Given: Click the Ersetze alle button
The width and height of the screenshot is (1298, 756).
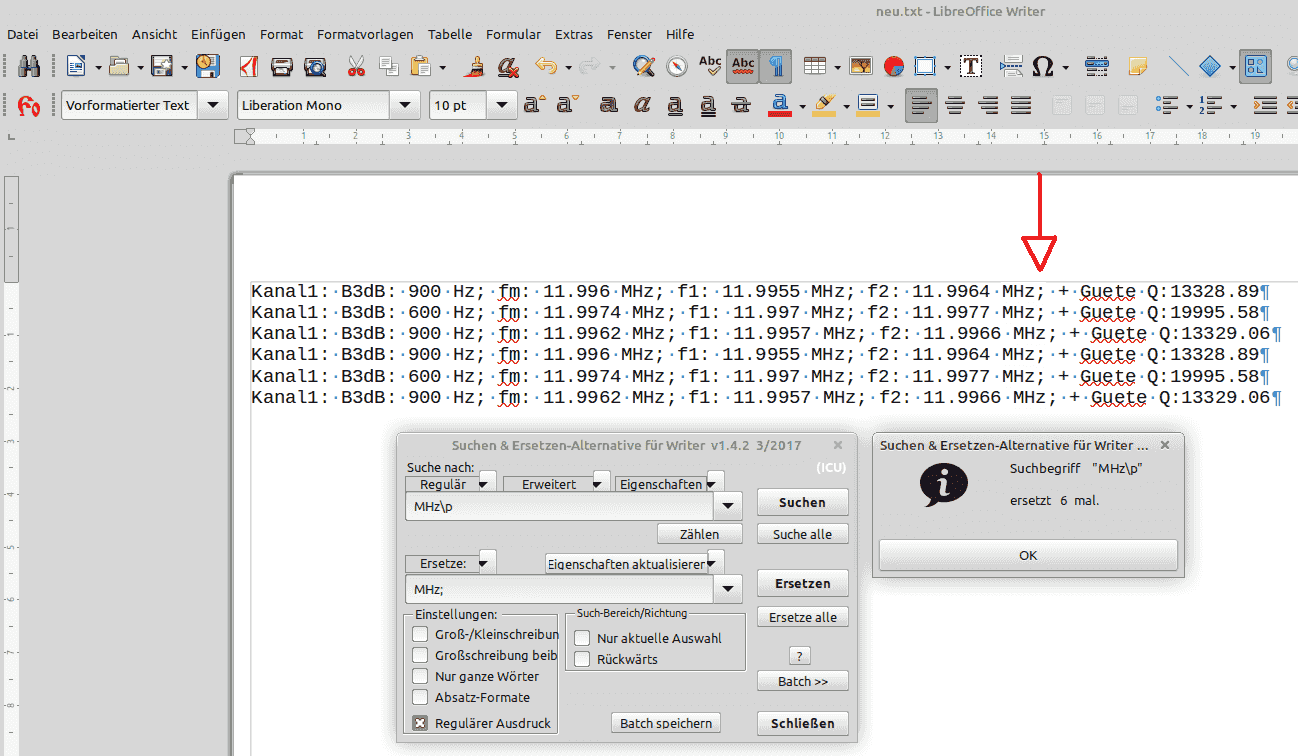Looking at the screenshot, I should pos(802,617).
